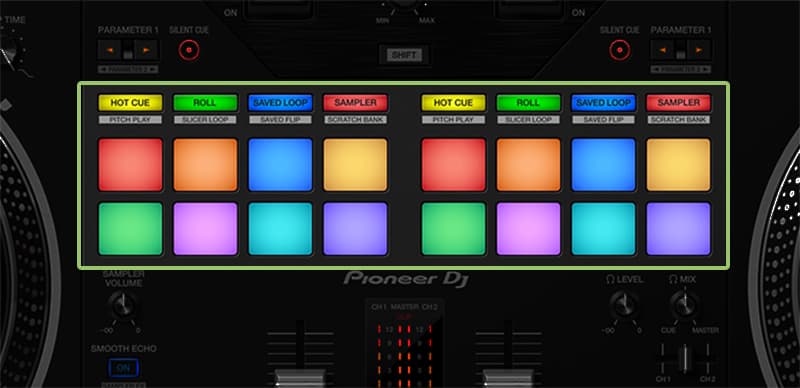This screenshot has height=388, width=800.
Task: Click the right deck Silent Cue button
Action: [x=620, y=50]
